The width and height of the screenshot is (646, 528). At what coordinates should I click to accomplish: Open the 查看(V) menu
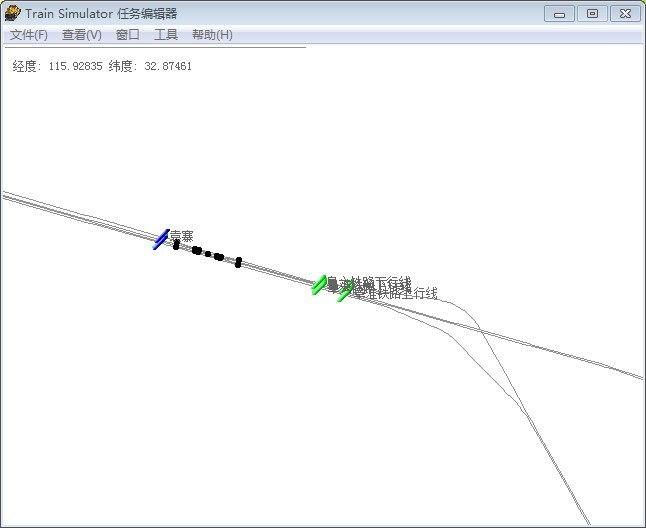81,35
